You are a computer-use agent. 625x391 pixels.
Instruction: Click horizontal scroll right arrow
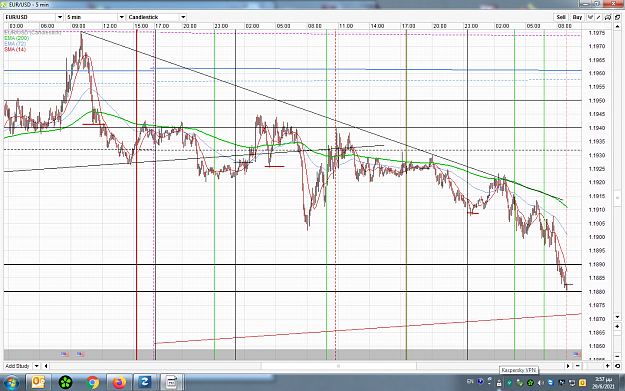[568, 366]
